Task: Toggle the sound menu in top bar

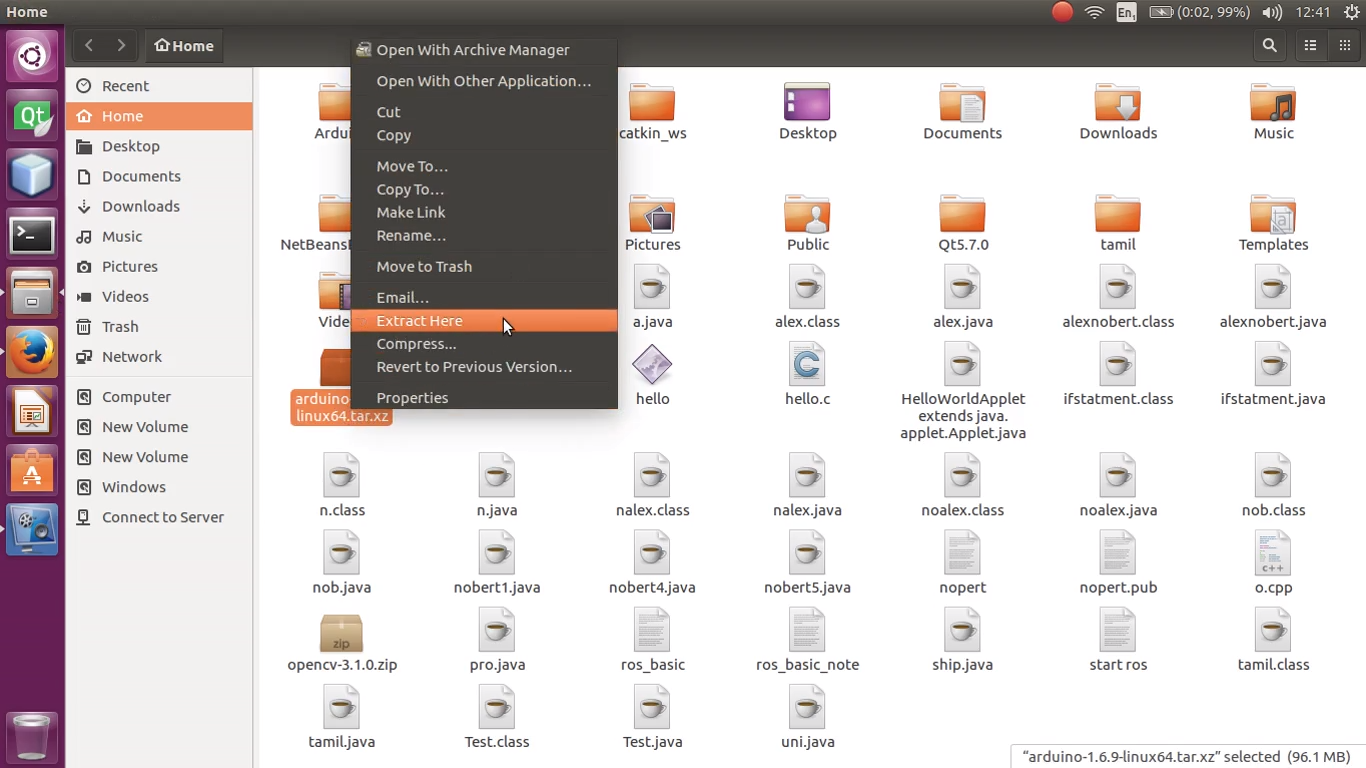Action: point(1271,12)
